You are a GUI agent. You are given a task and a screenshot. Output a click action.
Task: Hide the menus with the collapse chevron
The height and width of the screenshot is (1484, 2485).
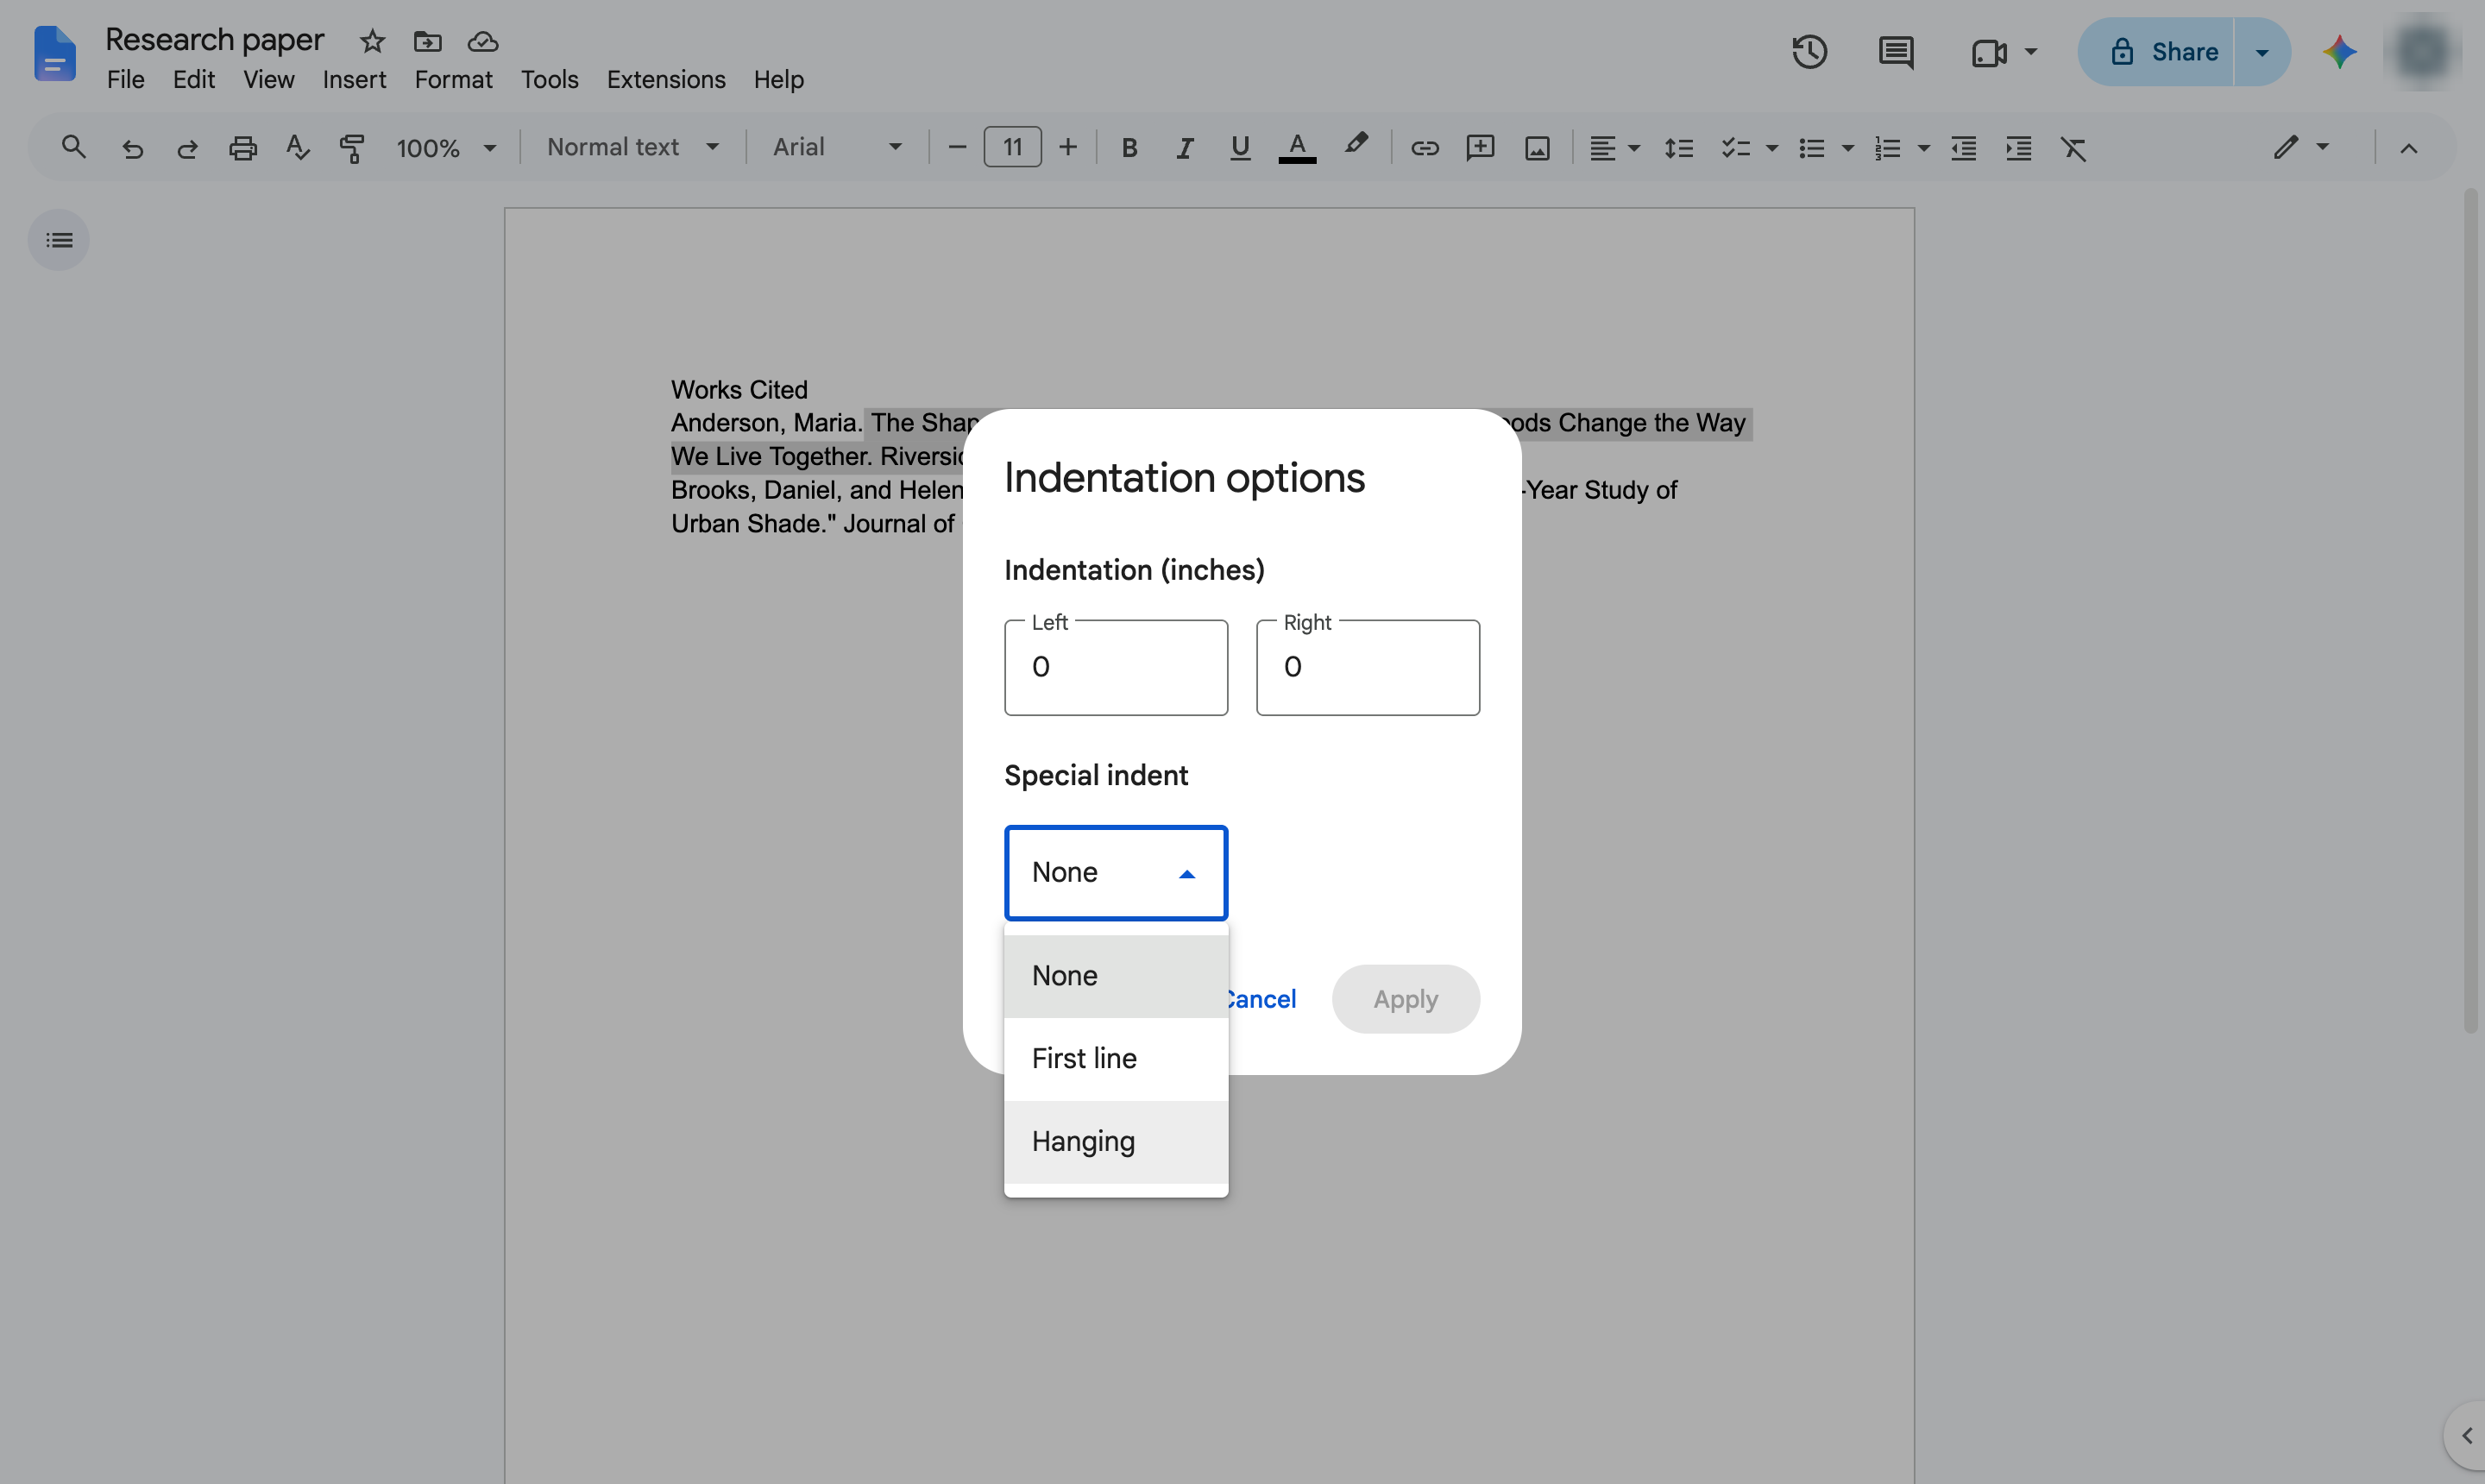[2408, 148]
